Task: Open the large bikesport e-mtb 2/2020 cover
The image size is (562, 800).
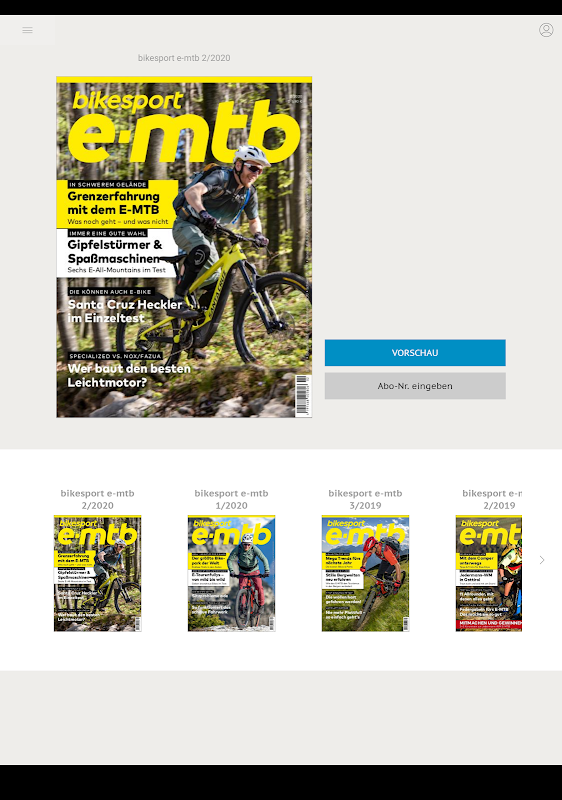Action: tap(184, 247)
